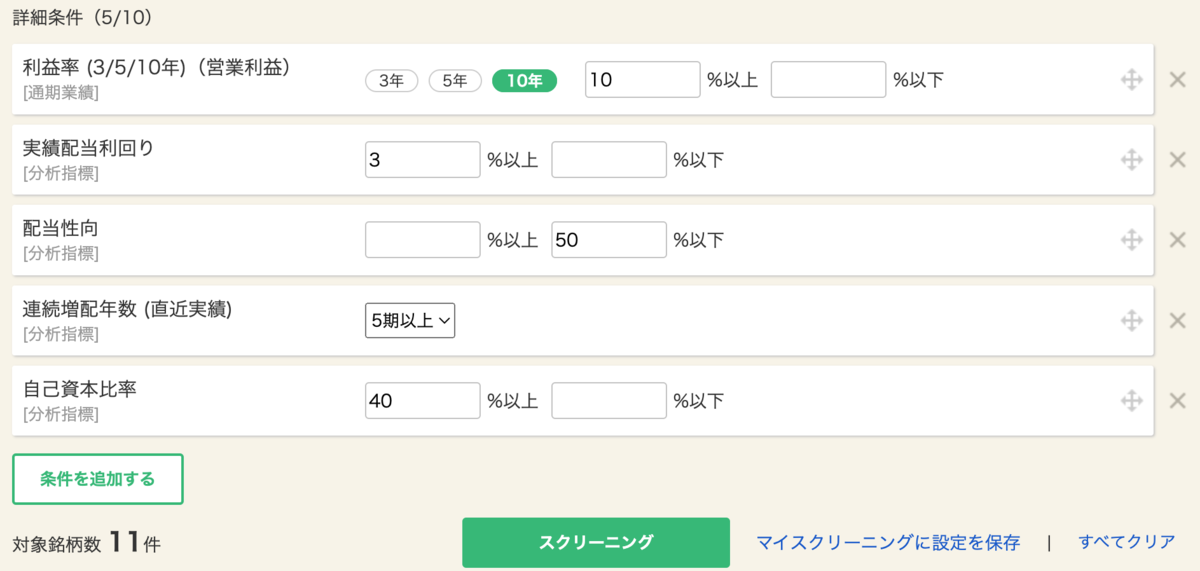
Task: Delete the 配当性向 condition via X icon
Action: [x=1177, y=240]
